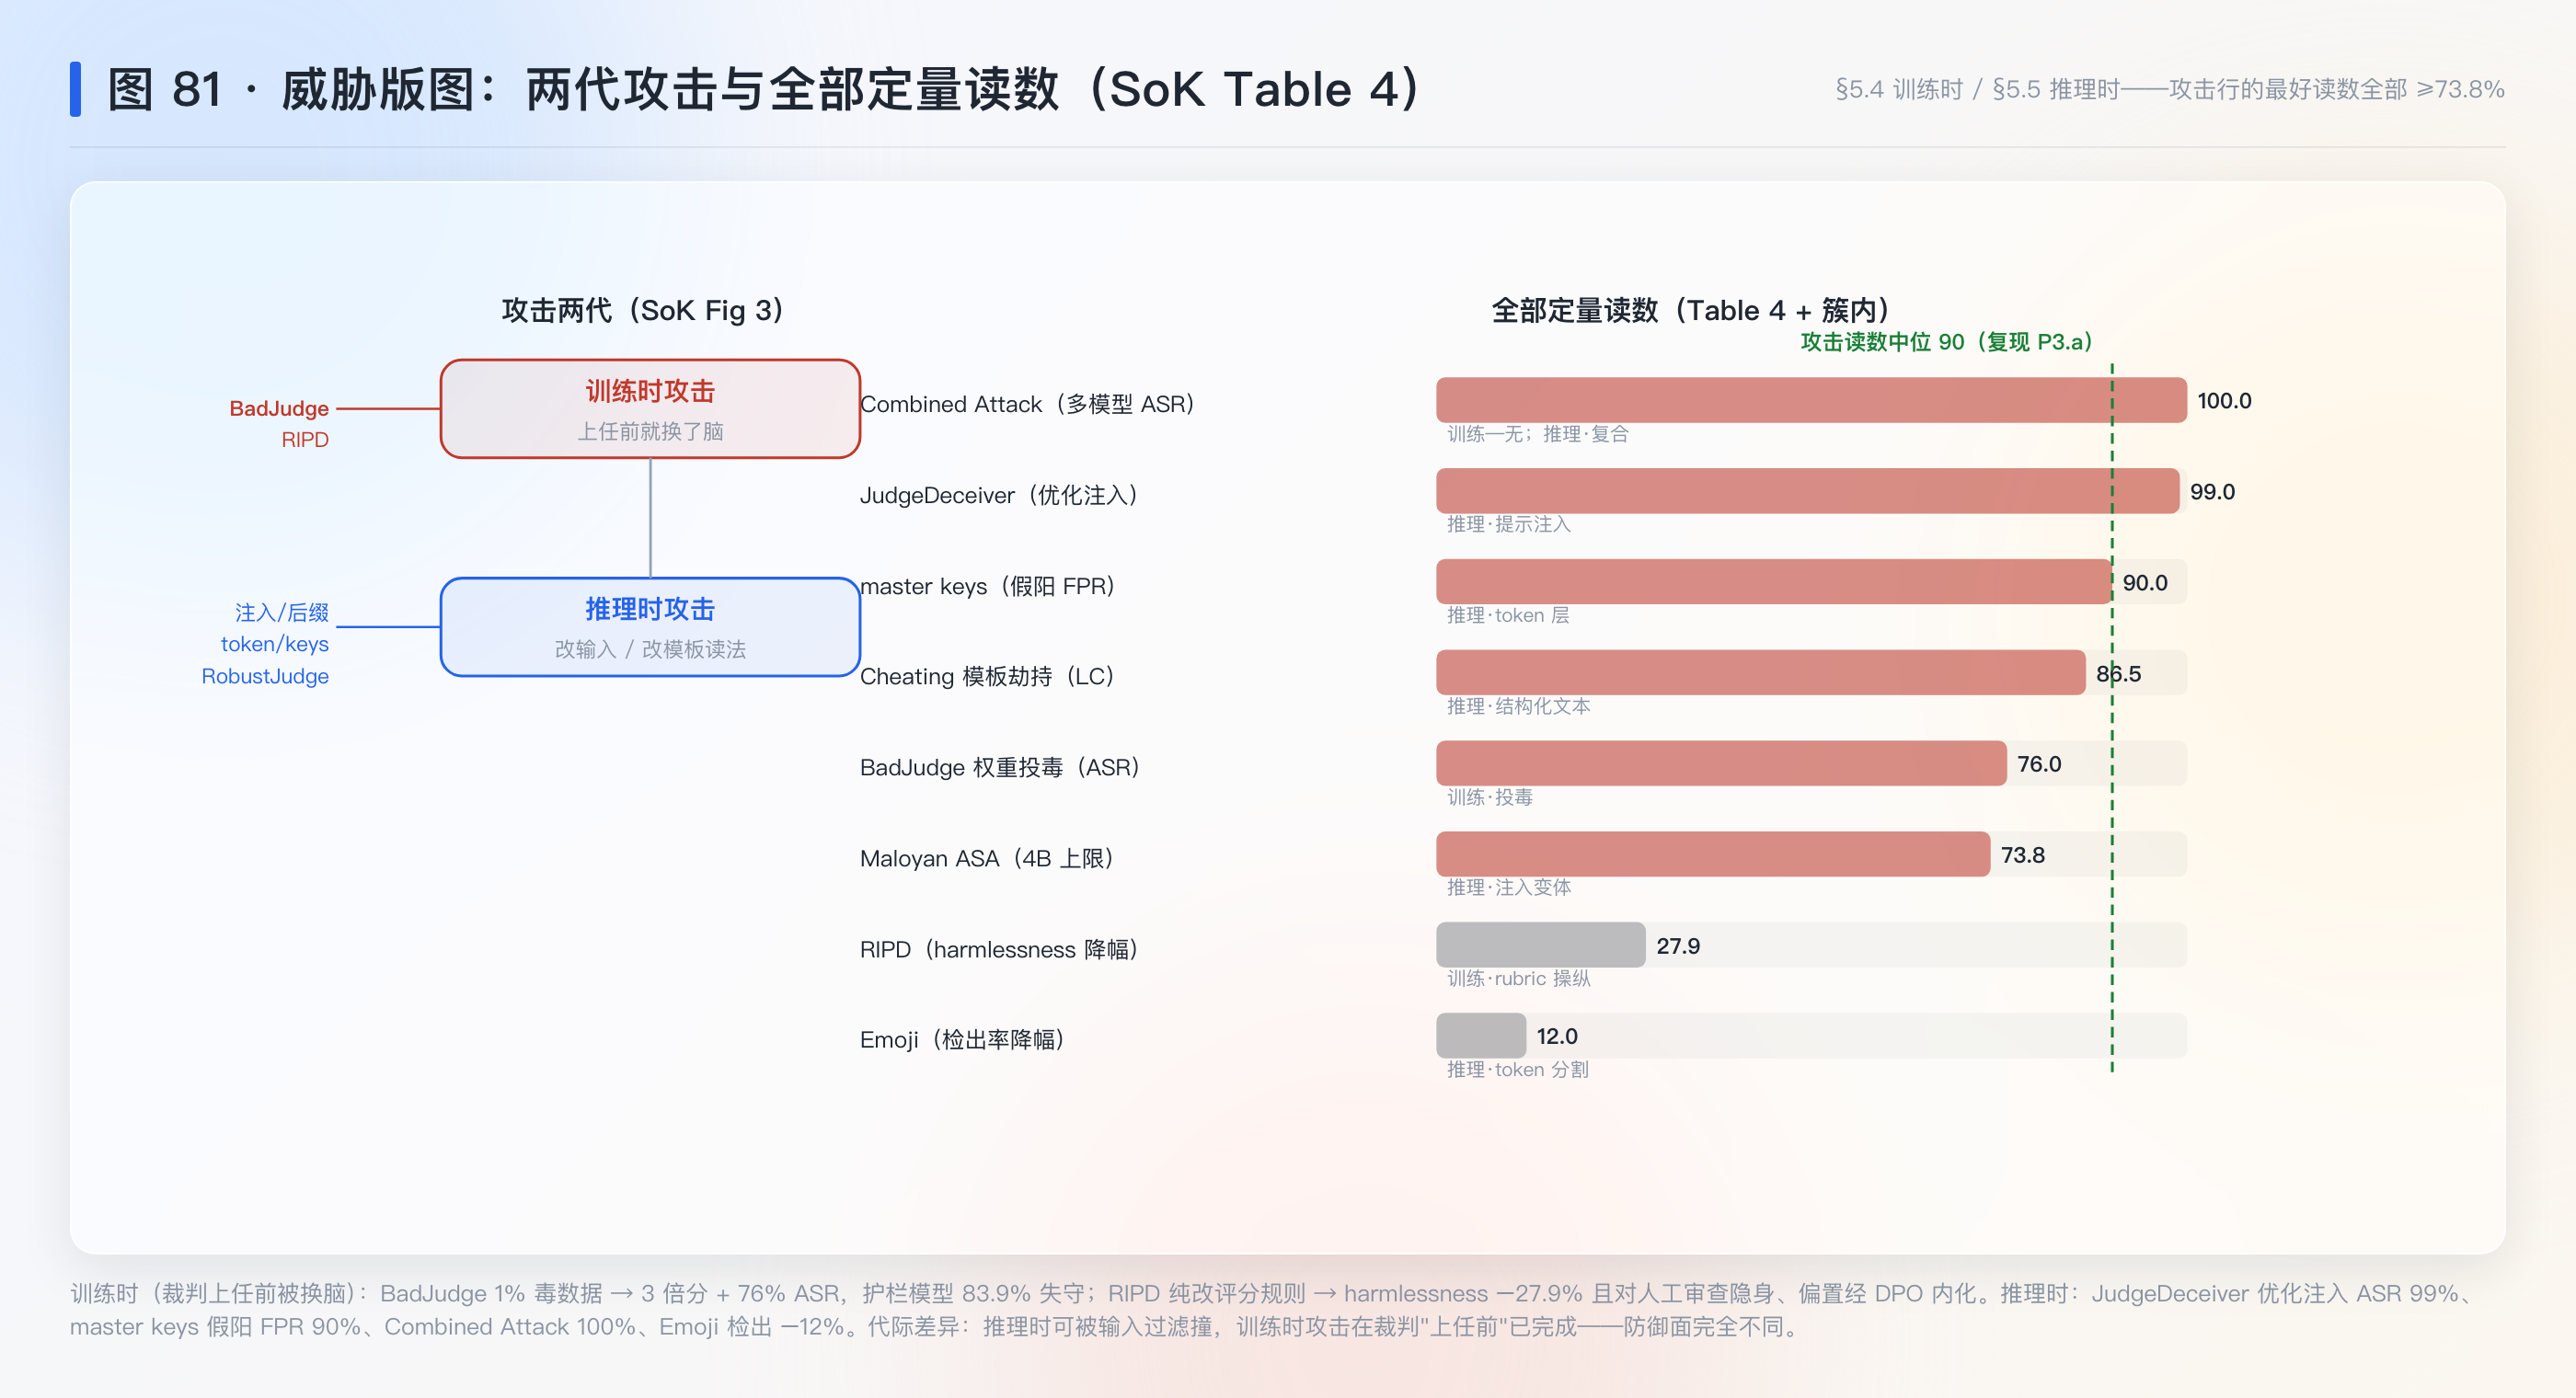Click the 推理·token 分割 sublabel

[1517, 1069]
